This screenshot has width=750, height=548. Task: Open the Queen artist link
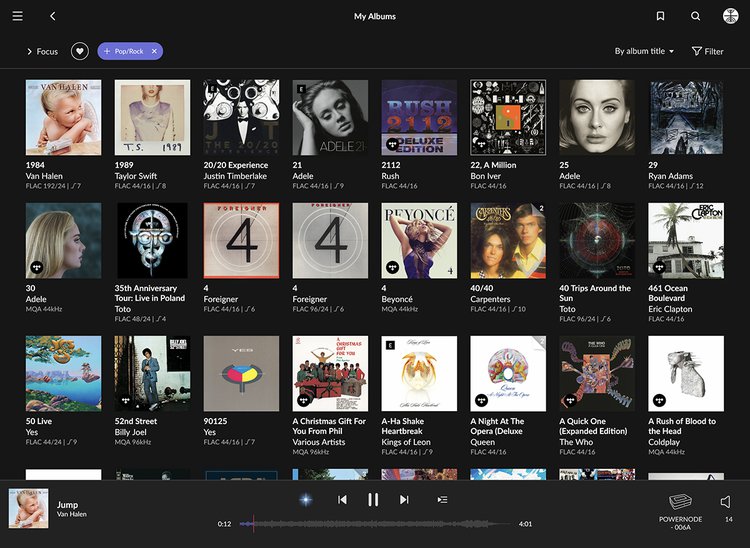483,442
